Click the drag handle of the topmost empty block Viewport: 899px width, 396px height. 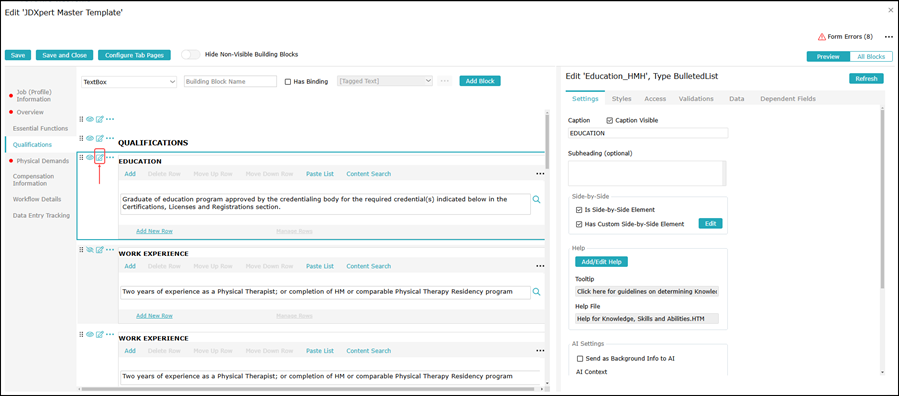[81, 119]
